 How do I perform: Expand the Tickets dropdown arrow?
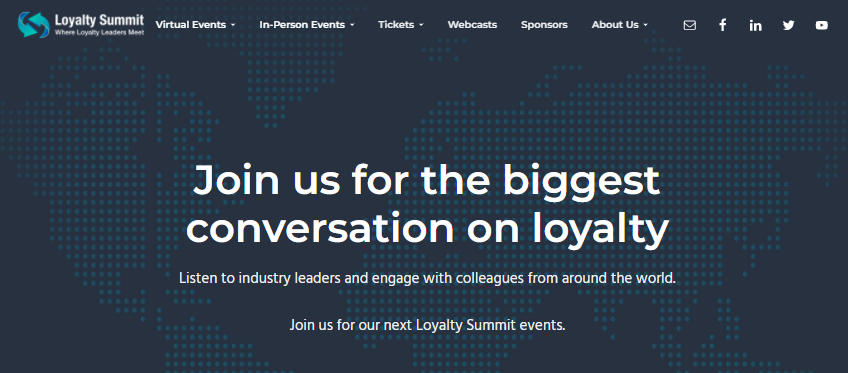coord(421,25)
